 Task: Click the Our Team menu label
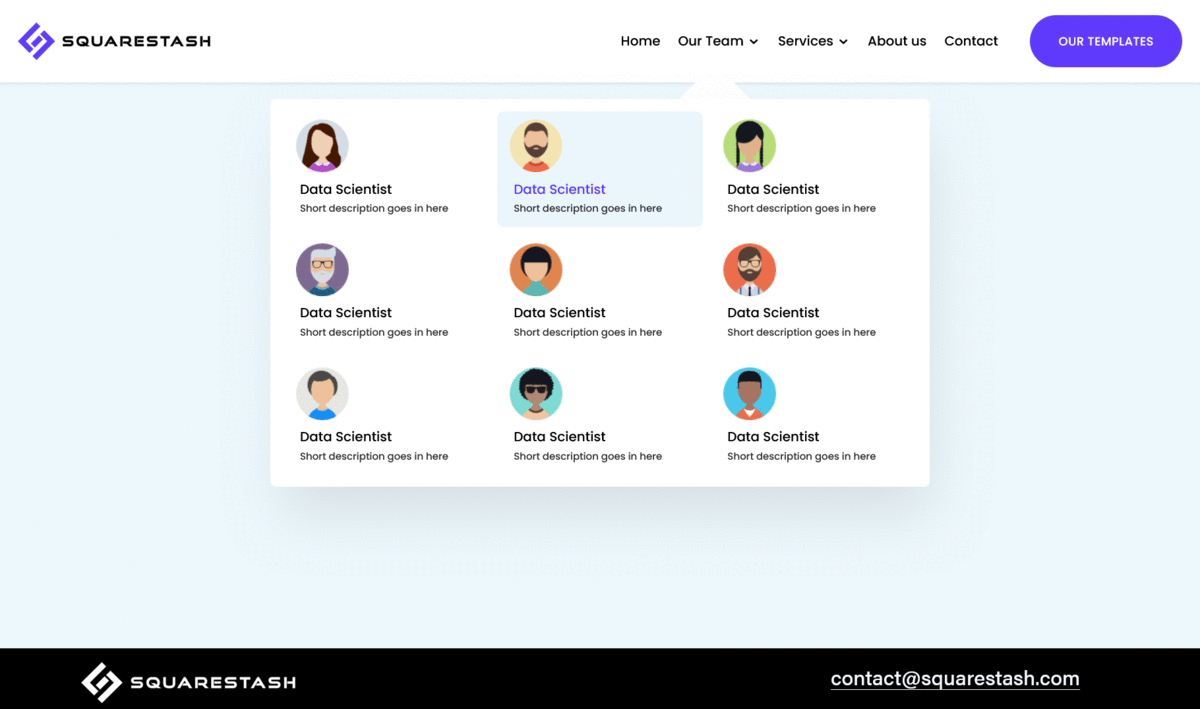[x=710, y=41]
